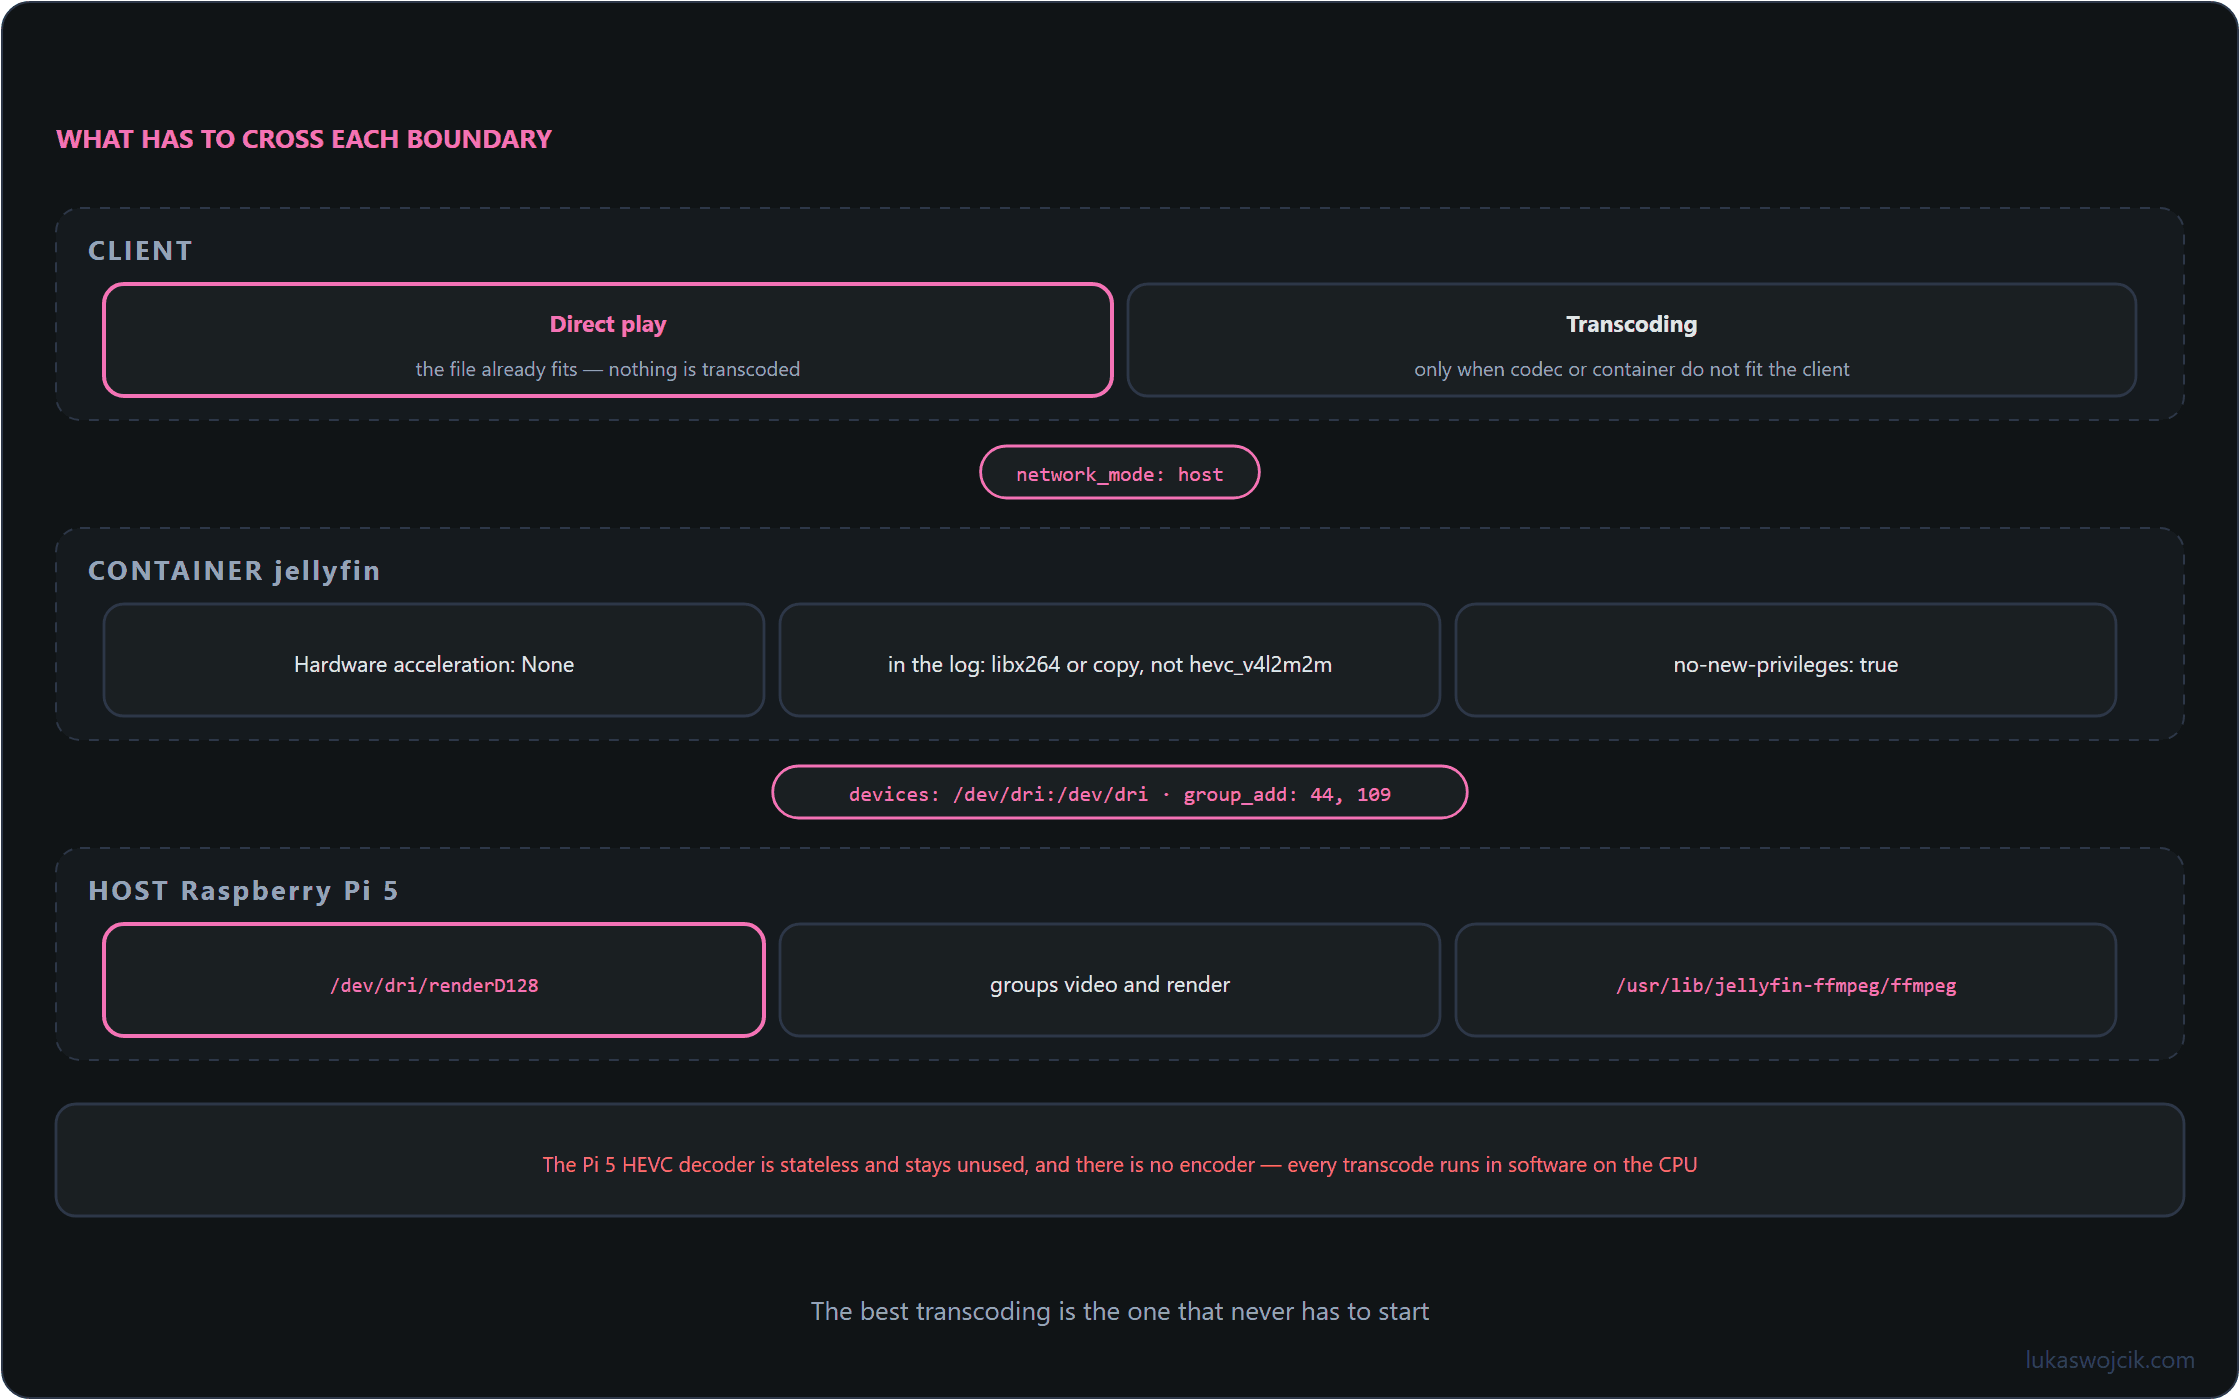This screenshot has height=1400, width=2240.
Task: Click 'Hardware acceleration: None' box
Action: coord(434,660)
